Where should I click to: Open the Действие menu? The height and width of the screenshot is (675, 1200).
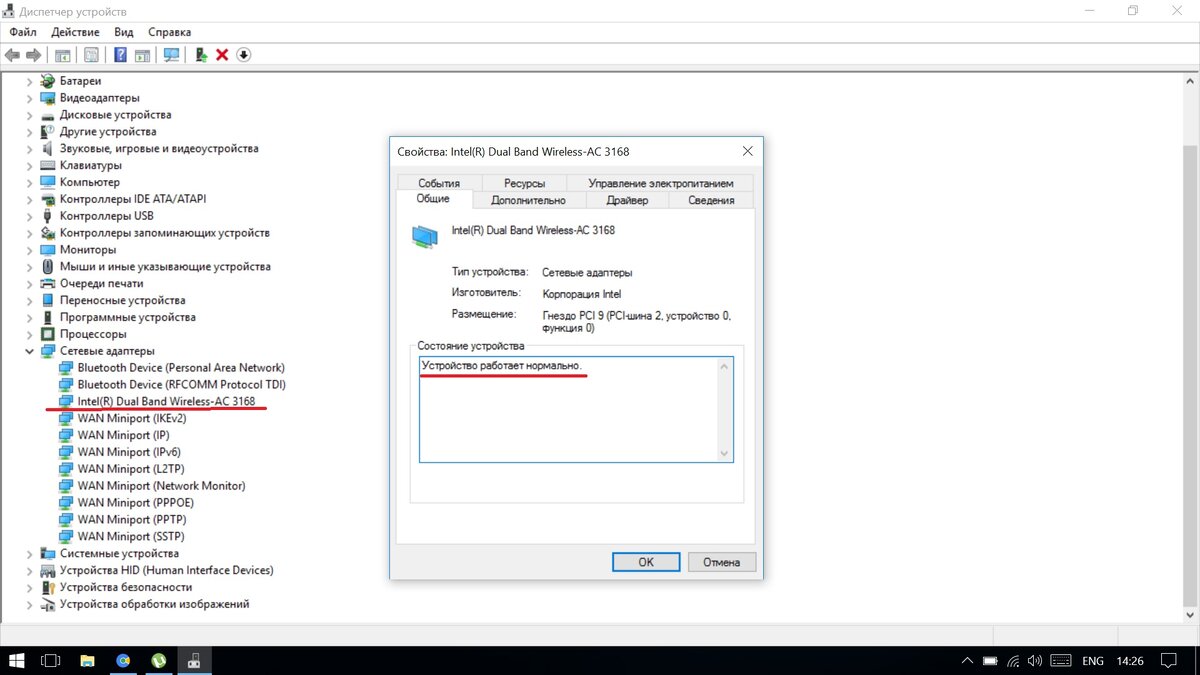click(x=75, y=32)
